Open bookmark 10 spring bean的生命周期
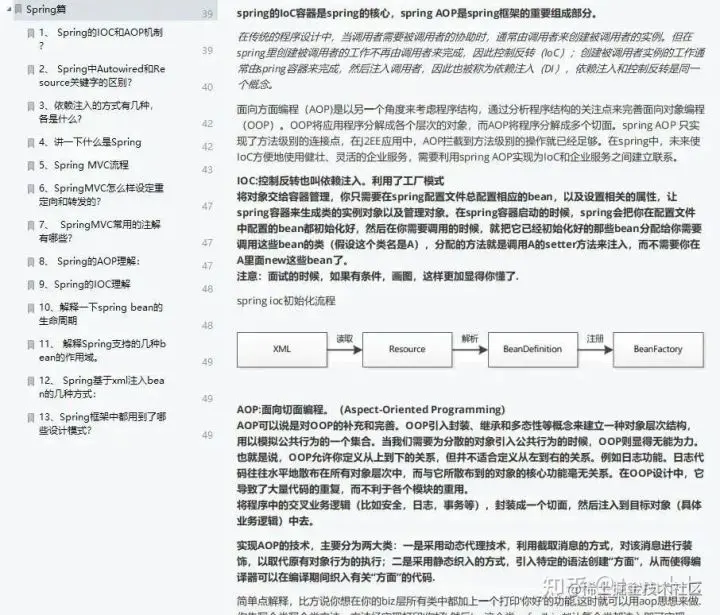 tap(101, 314)
